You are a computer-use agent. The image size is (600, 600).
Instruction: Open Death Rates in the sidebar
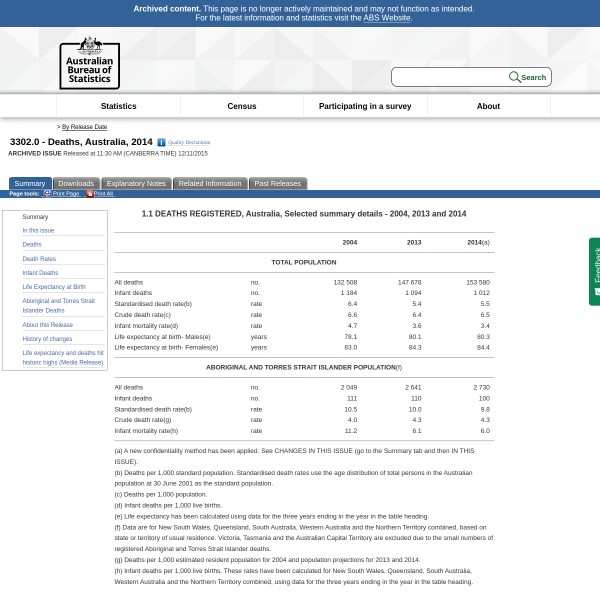pyautogui.click(x=39, y=259)
